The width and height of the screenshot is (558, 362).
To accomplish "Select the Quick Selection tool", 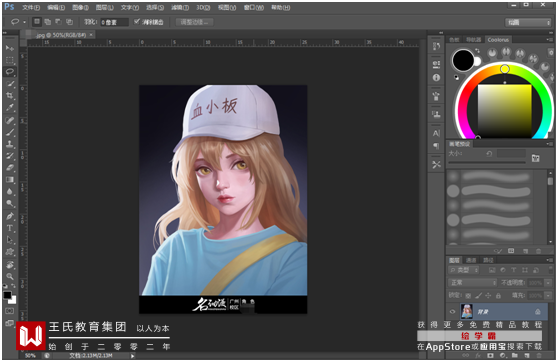I will [x=10, y=84].
